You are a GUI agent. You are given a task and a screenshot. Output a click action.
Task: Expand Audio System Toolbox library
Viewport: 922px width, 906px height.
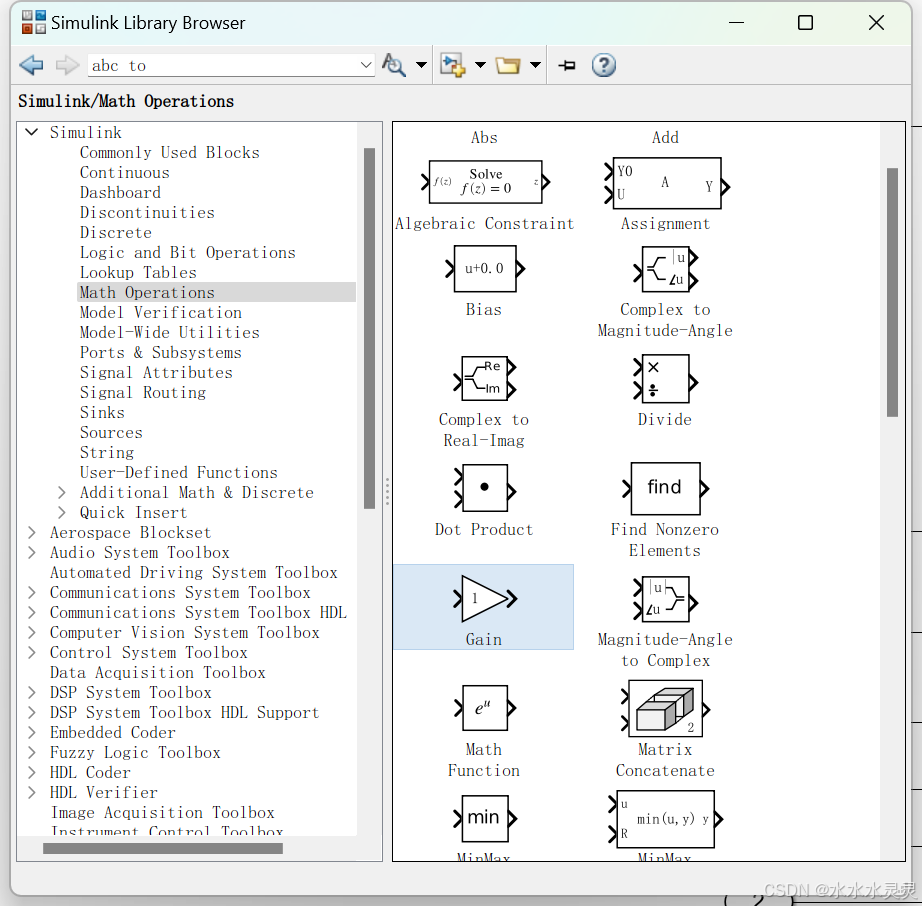(x=32, y=553)
